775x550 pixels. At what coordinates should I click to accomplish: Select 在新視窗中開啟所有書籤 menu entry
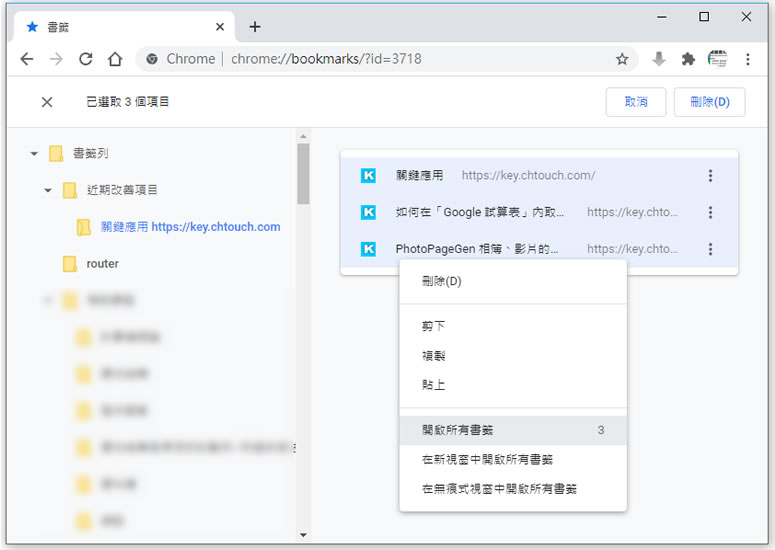pyautogui.click(x=513, y=460)
